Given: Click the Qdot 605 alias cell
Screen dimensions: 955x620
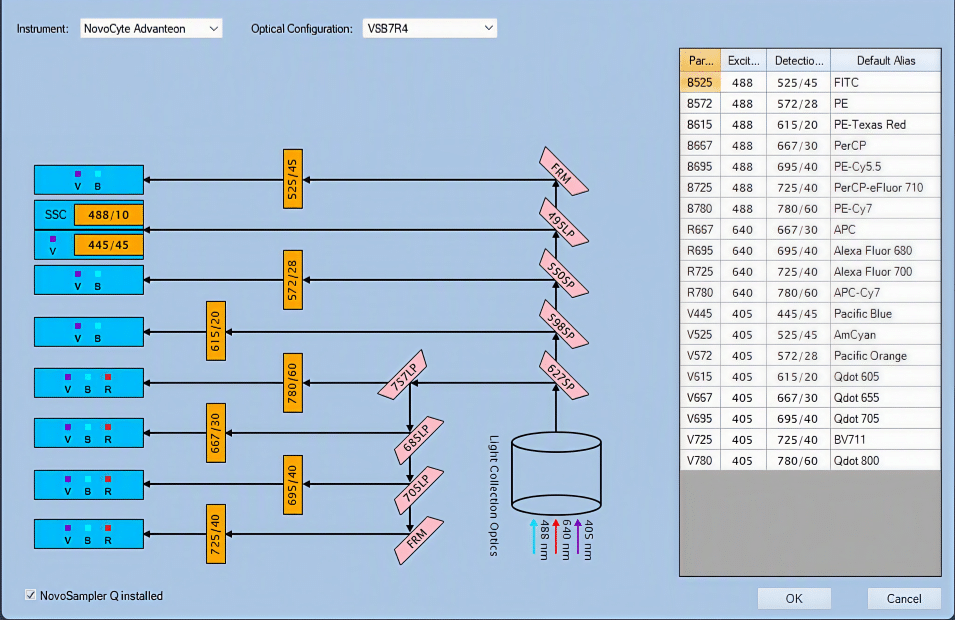Looking at the screenshot, I should point(886,376).
